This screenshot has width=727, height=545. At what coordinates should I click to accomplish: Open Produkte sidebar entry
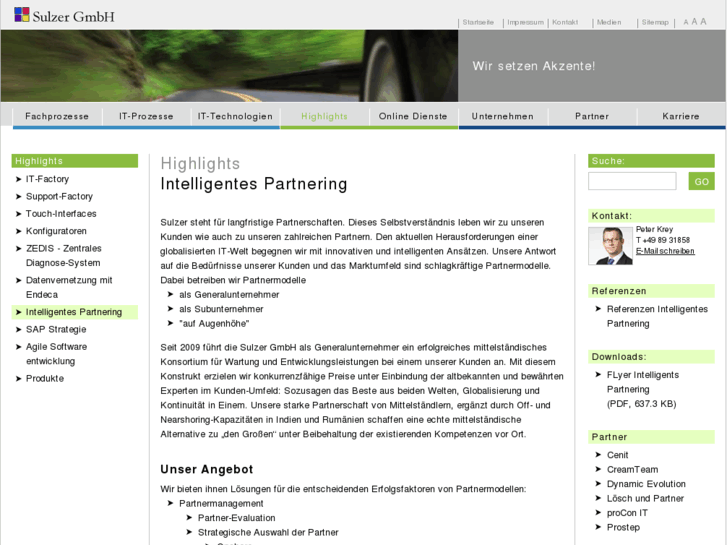(45, 378)
